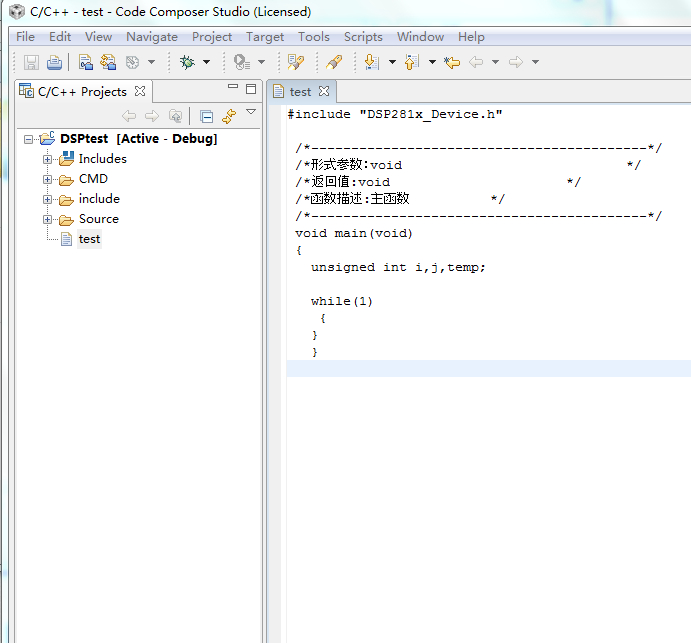Screen dimensions: 691x643
Task: Open the build-configuration dropdown arrow
Action: [151, 62]
